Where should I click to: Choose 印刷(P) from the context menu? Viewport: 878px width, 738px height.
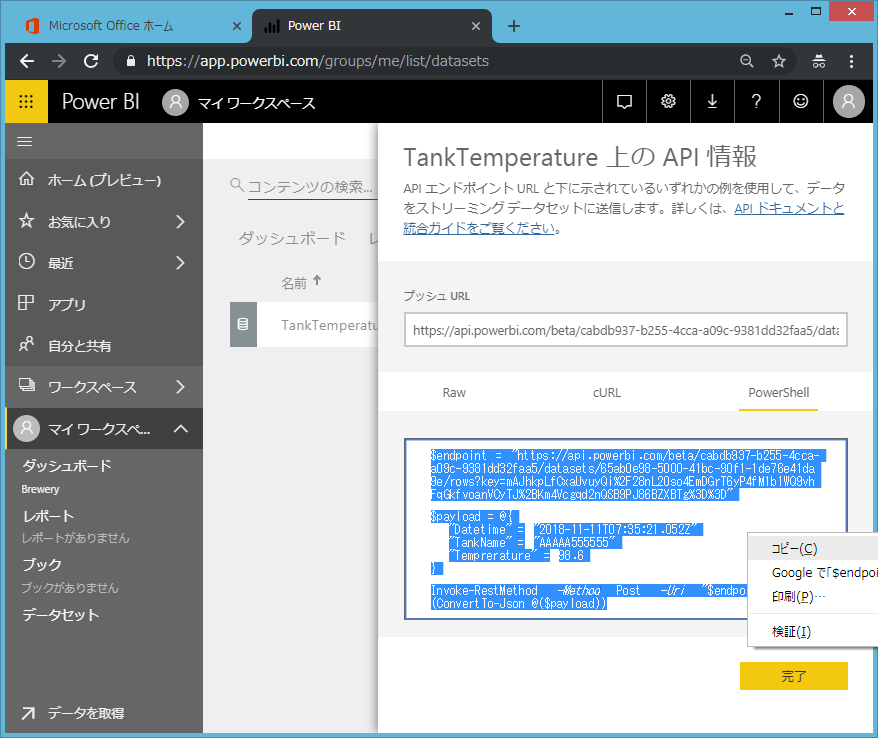pos(813,597)
